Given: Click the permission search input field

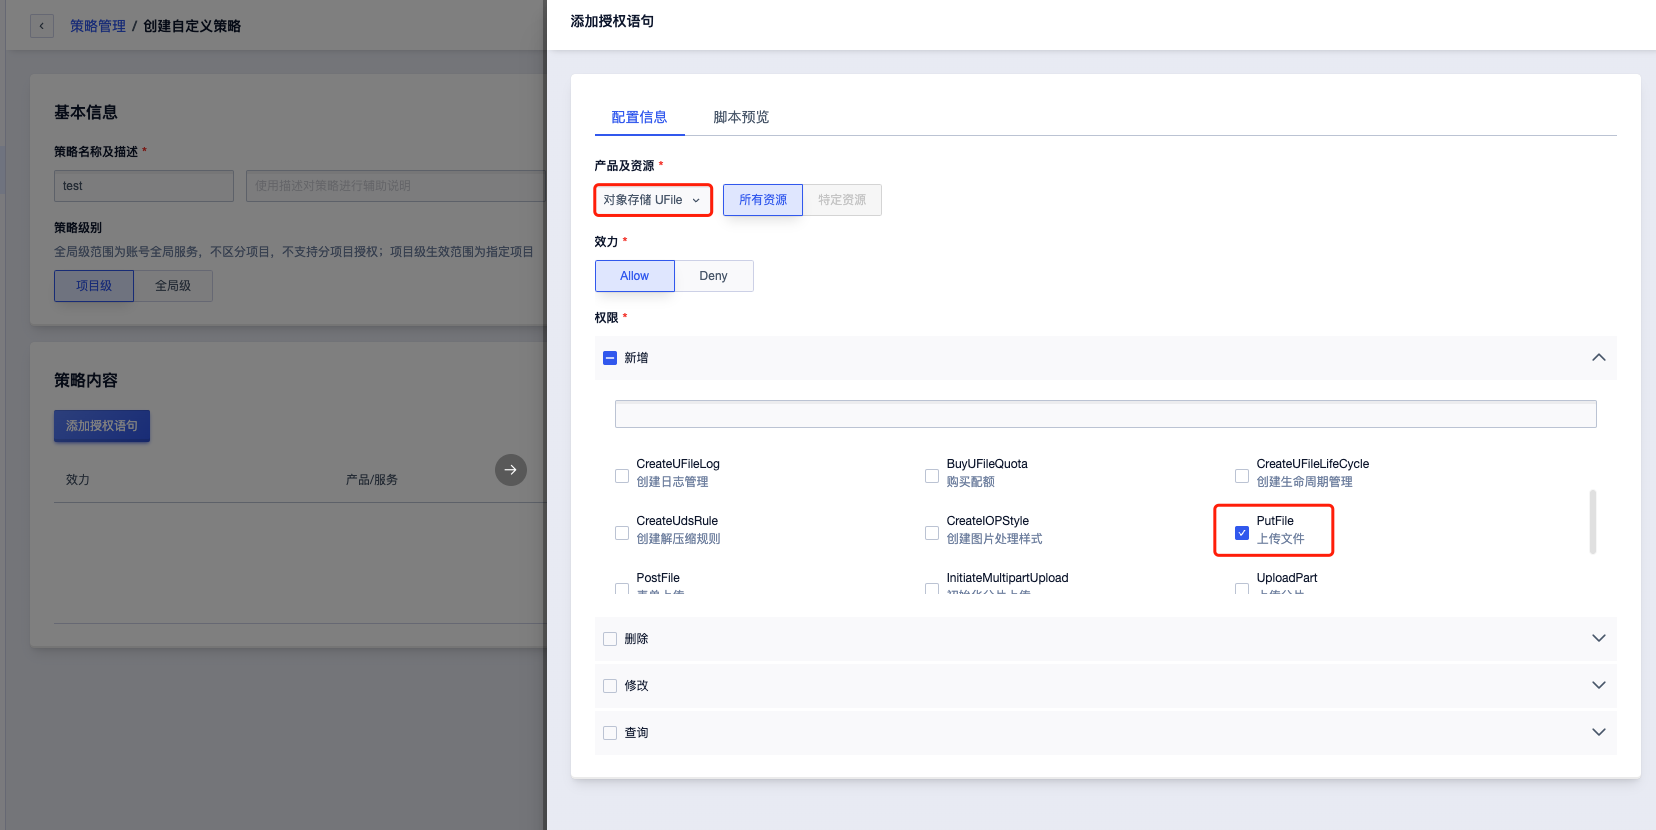Looking at the screenshot, I should click(1105, 414).
